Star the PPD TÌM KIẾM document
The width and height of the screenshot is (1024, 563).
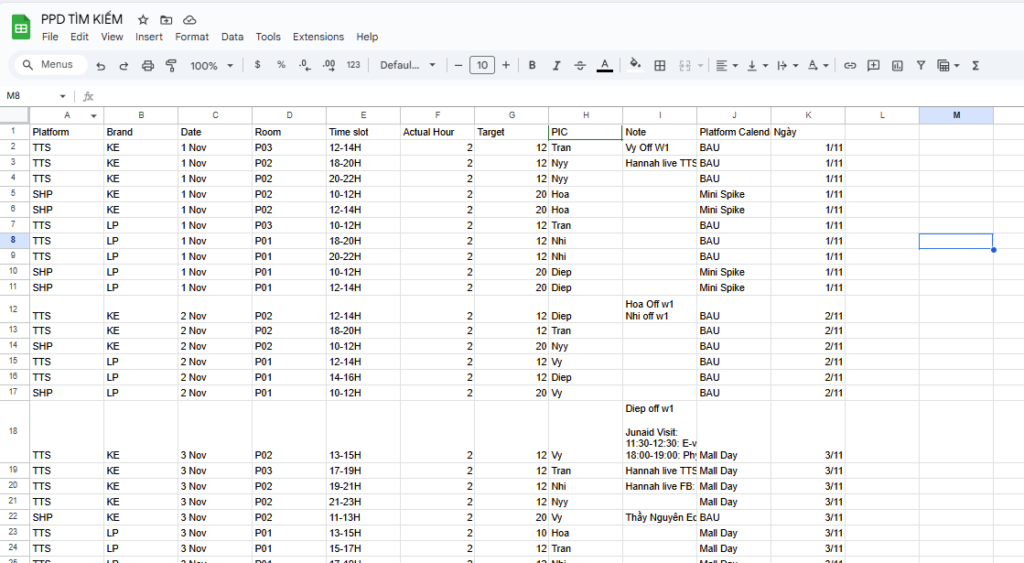(x=143, y=19)
